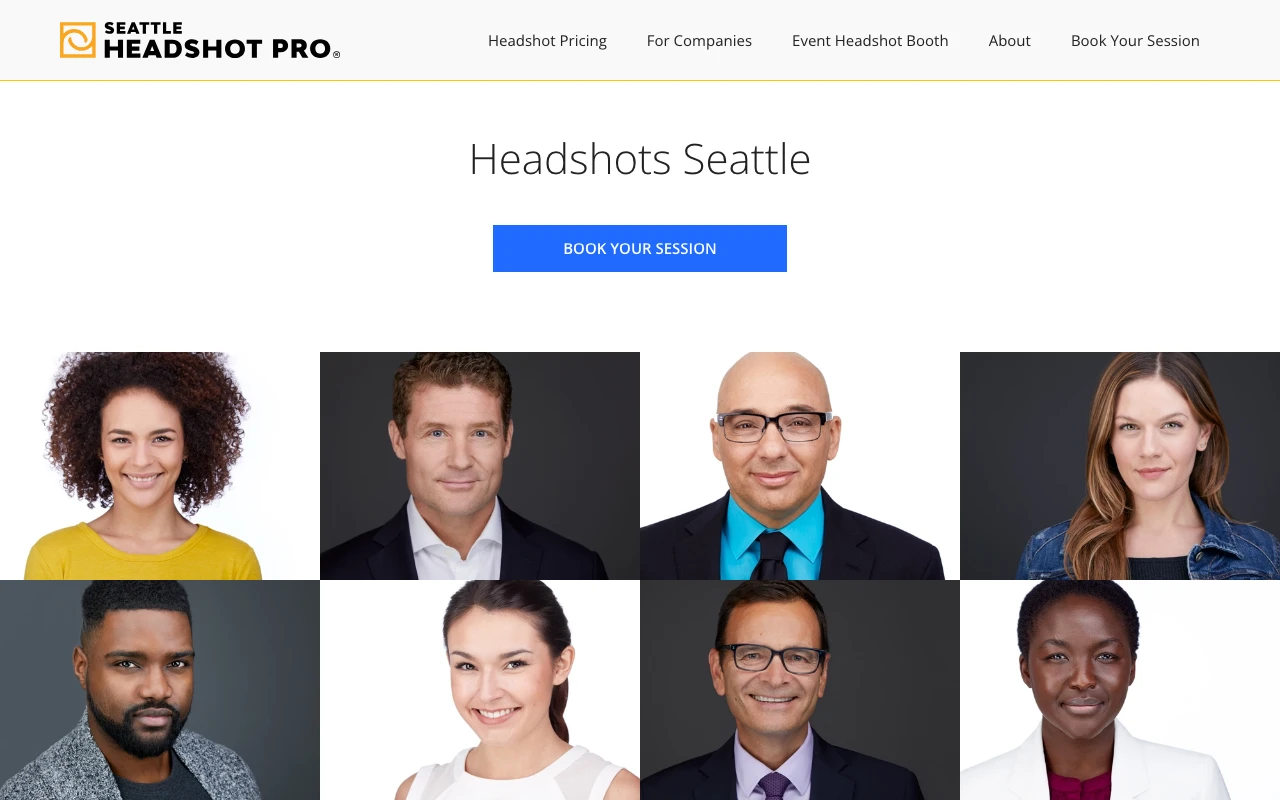1280x800 pixels.
Task: Open headshot of bearded man in gray cardigan
Action: point(160,690)
